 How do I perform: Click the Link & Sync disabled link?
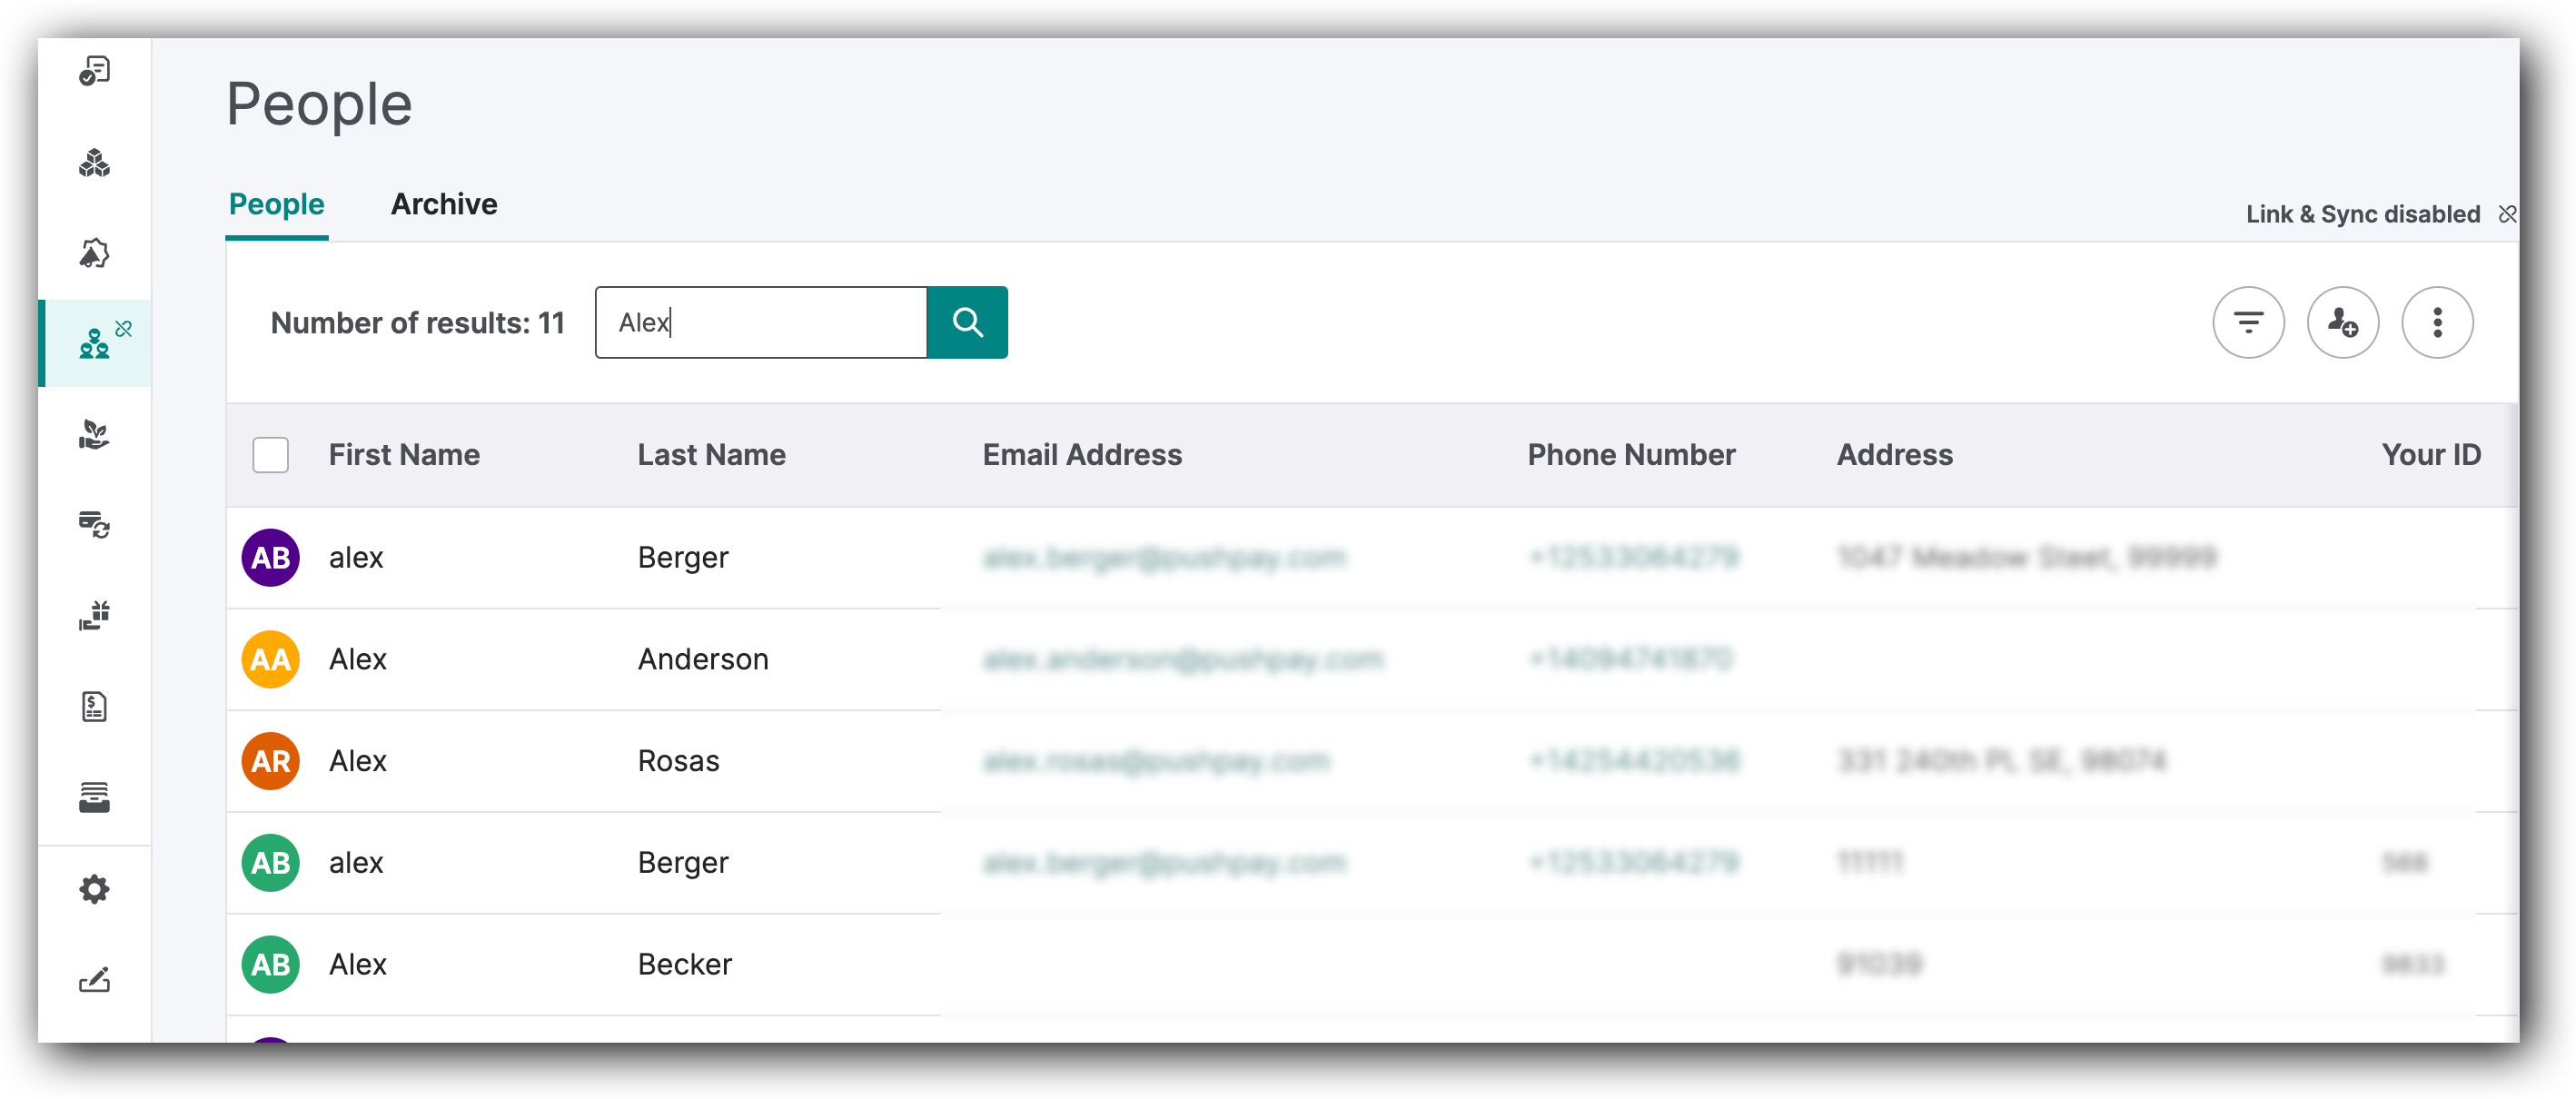(x=2362, y=214)
